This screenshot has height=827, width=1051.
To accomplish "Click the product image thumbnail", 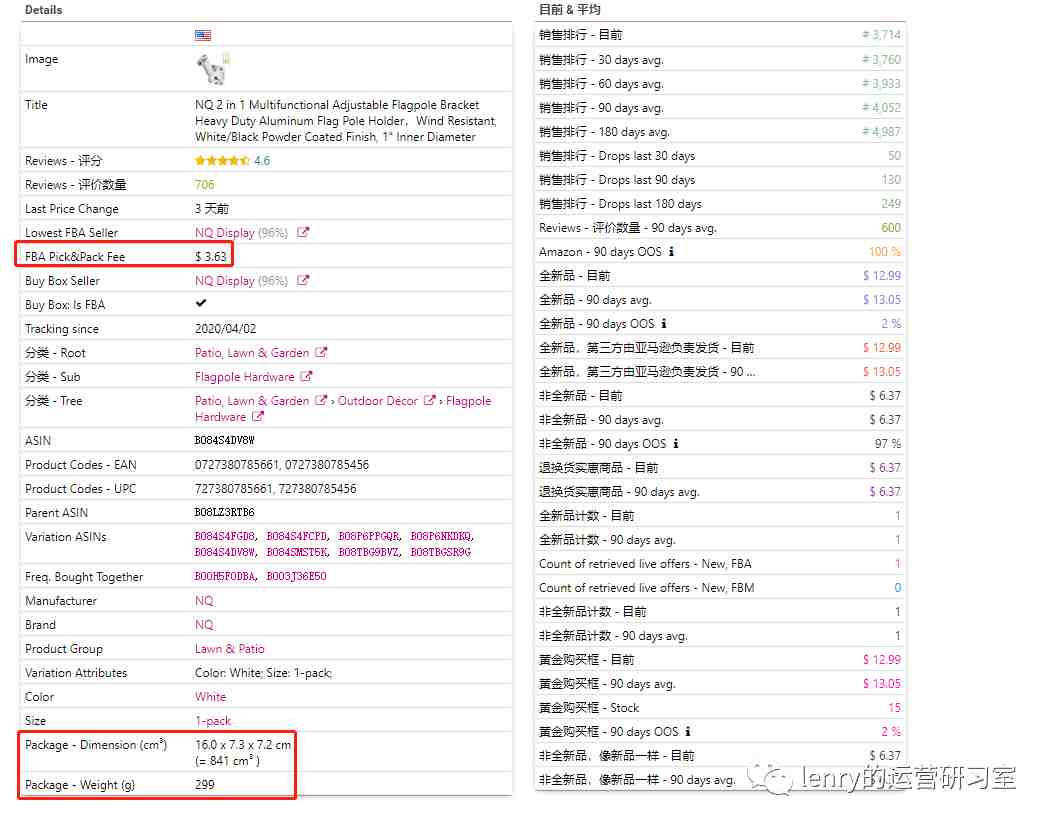I will tap(211, 68).
